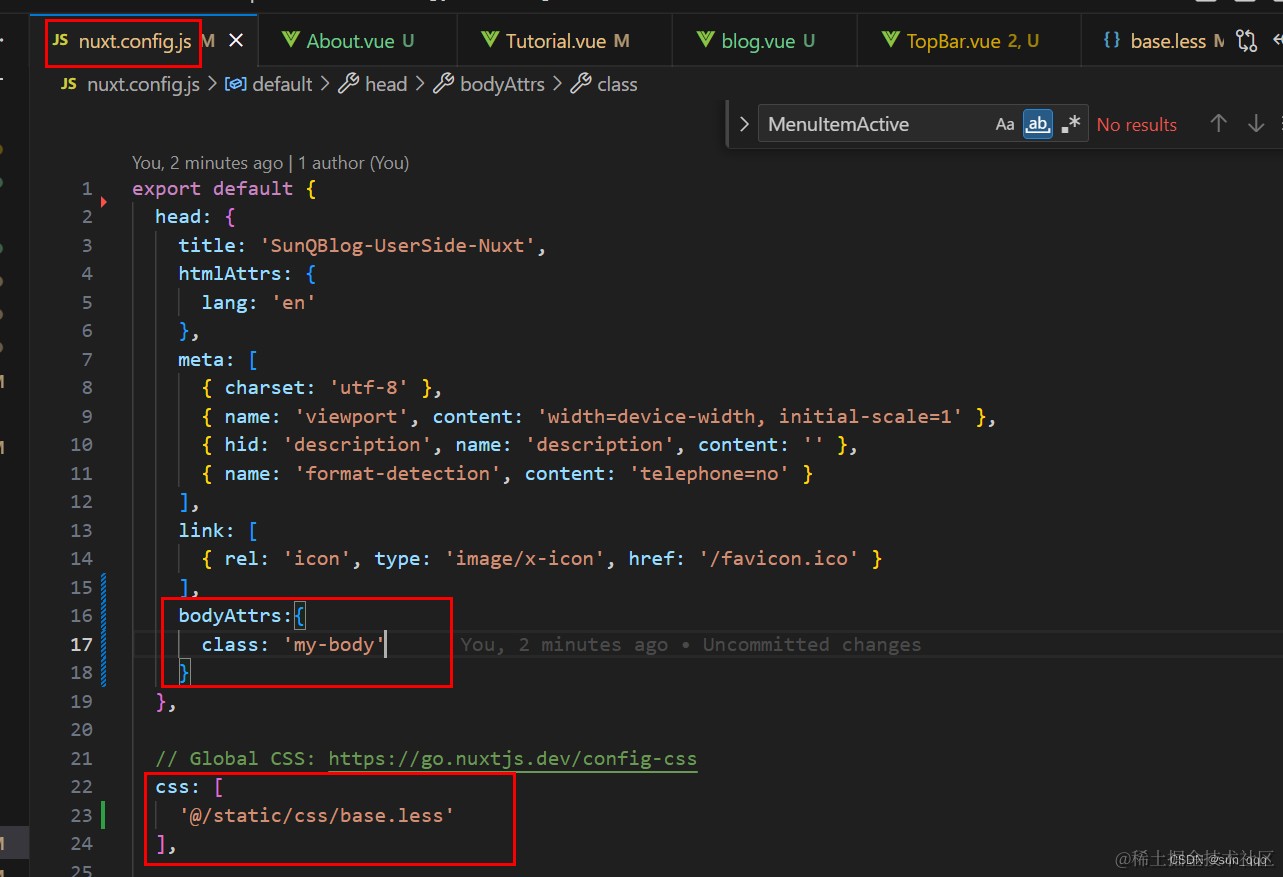Click the wrench icon beside 'head' breadcrumb

348,84
